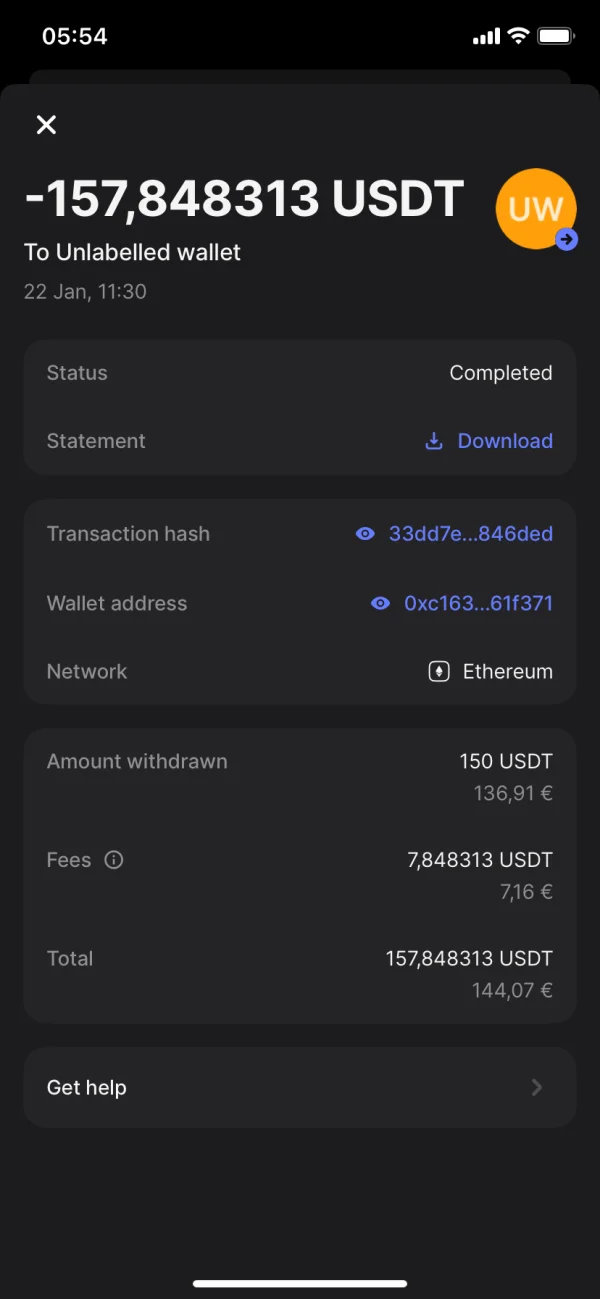Tap the Wi-Fi status bar icon
The height and width of the screenshot is (1299, 600).
click(x=518, y=36)
